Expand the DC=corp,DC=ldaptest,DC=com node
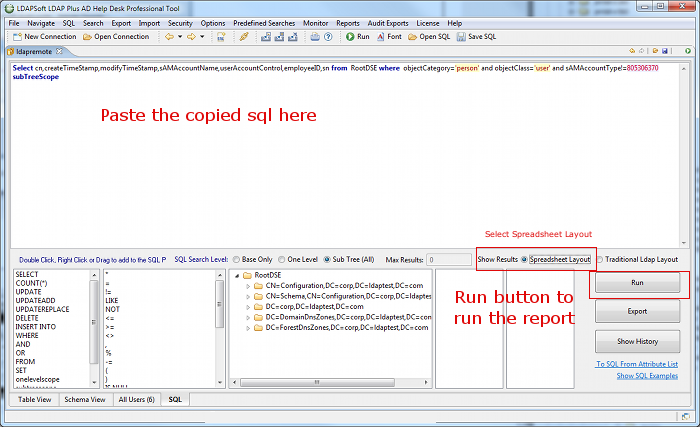 (248, 307)
